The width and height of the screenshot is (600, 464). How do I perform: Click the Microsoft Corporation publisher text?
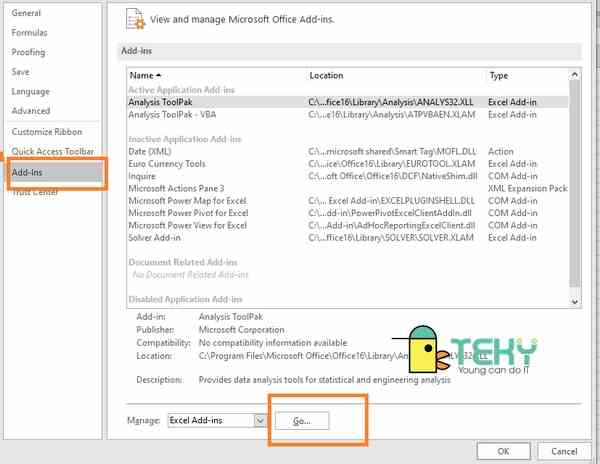tap(241, 330)
